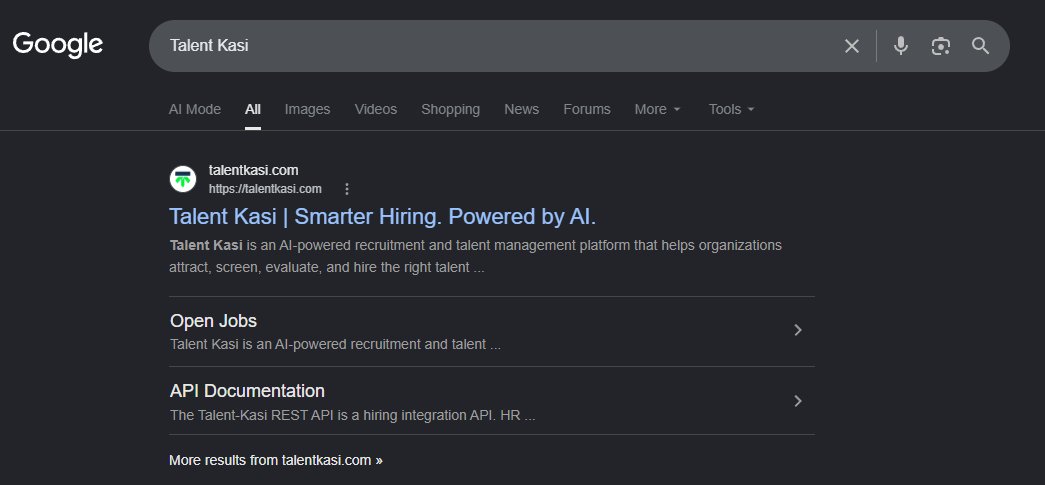Click the Google logo

pos(58,45)
